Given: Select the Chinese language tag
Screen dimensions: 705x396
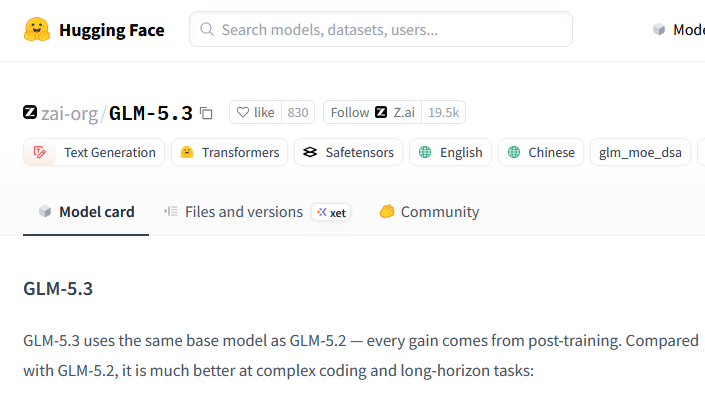Looking at the screenshot, I should [541, 152].
